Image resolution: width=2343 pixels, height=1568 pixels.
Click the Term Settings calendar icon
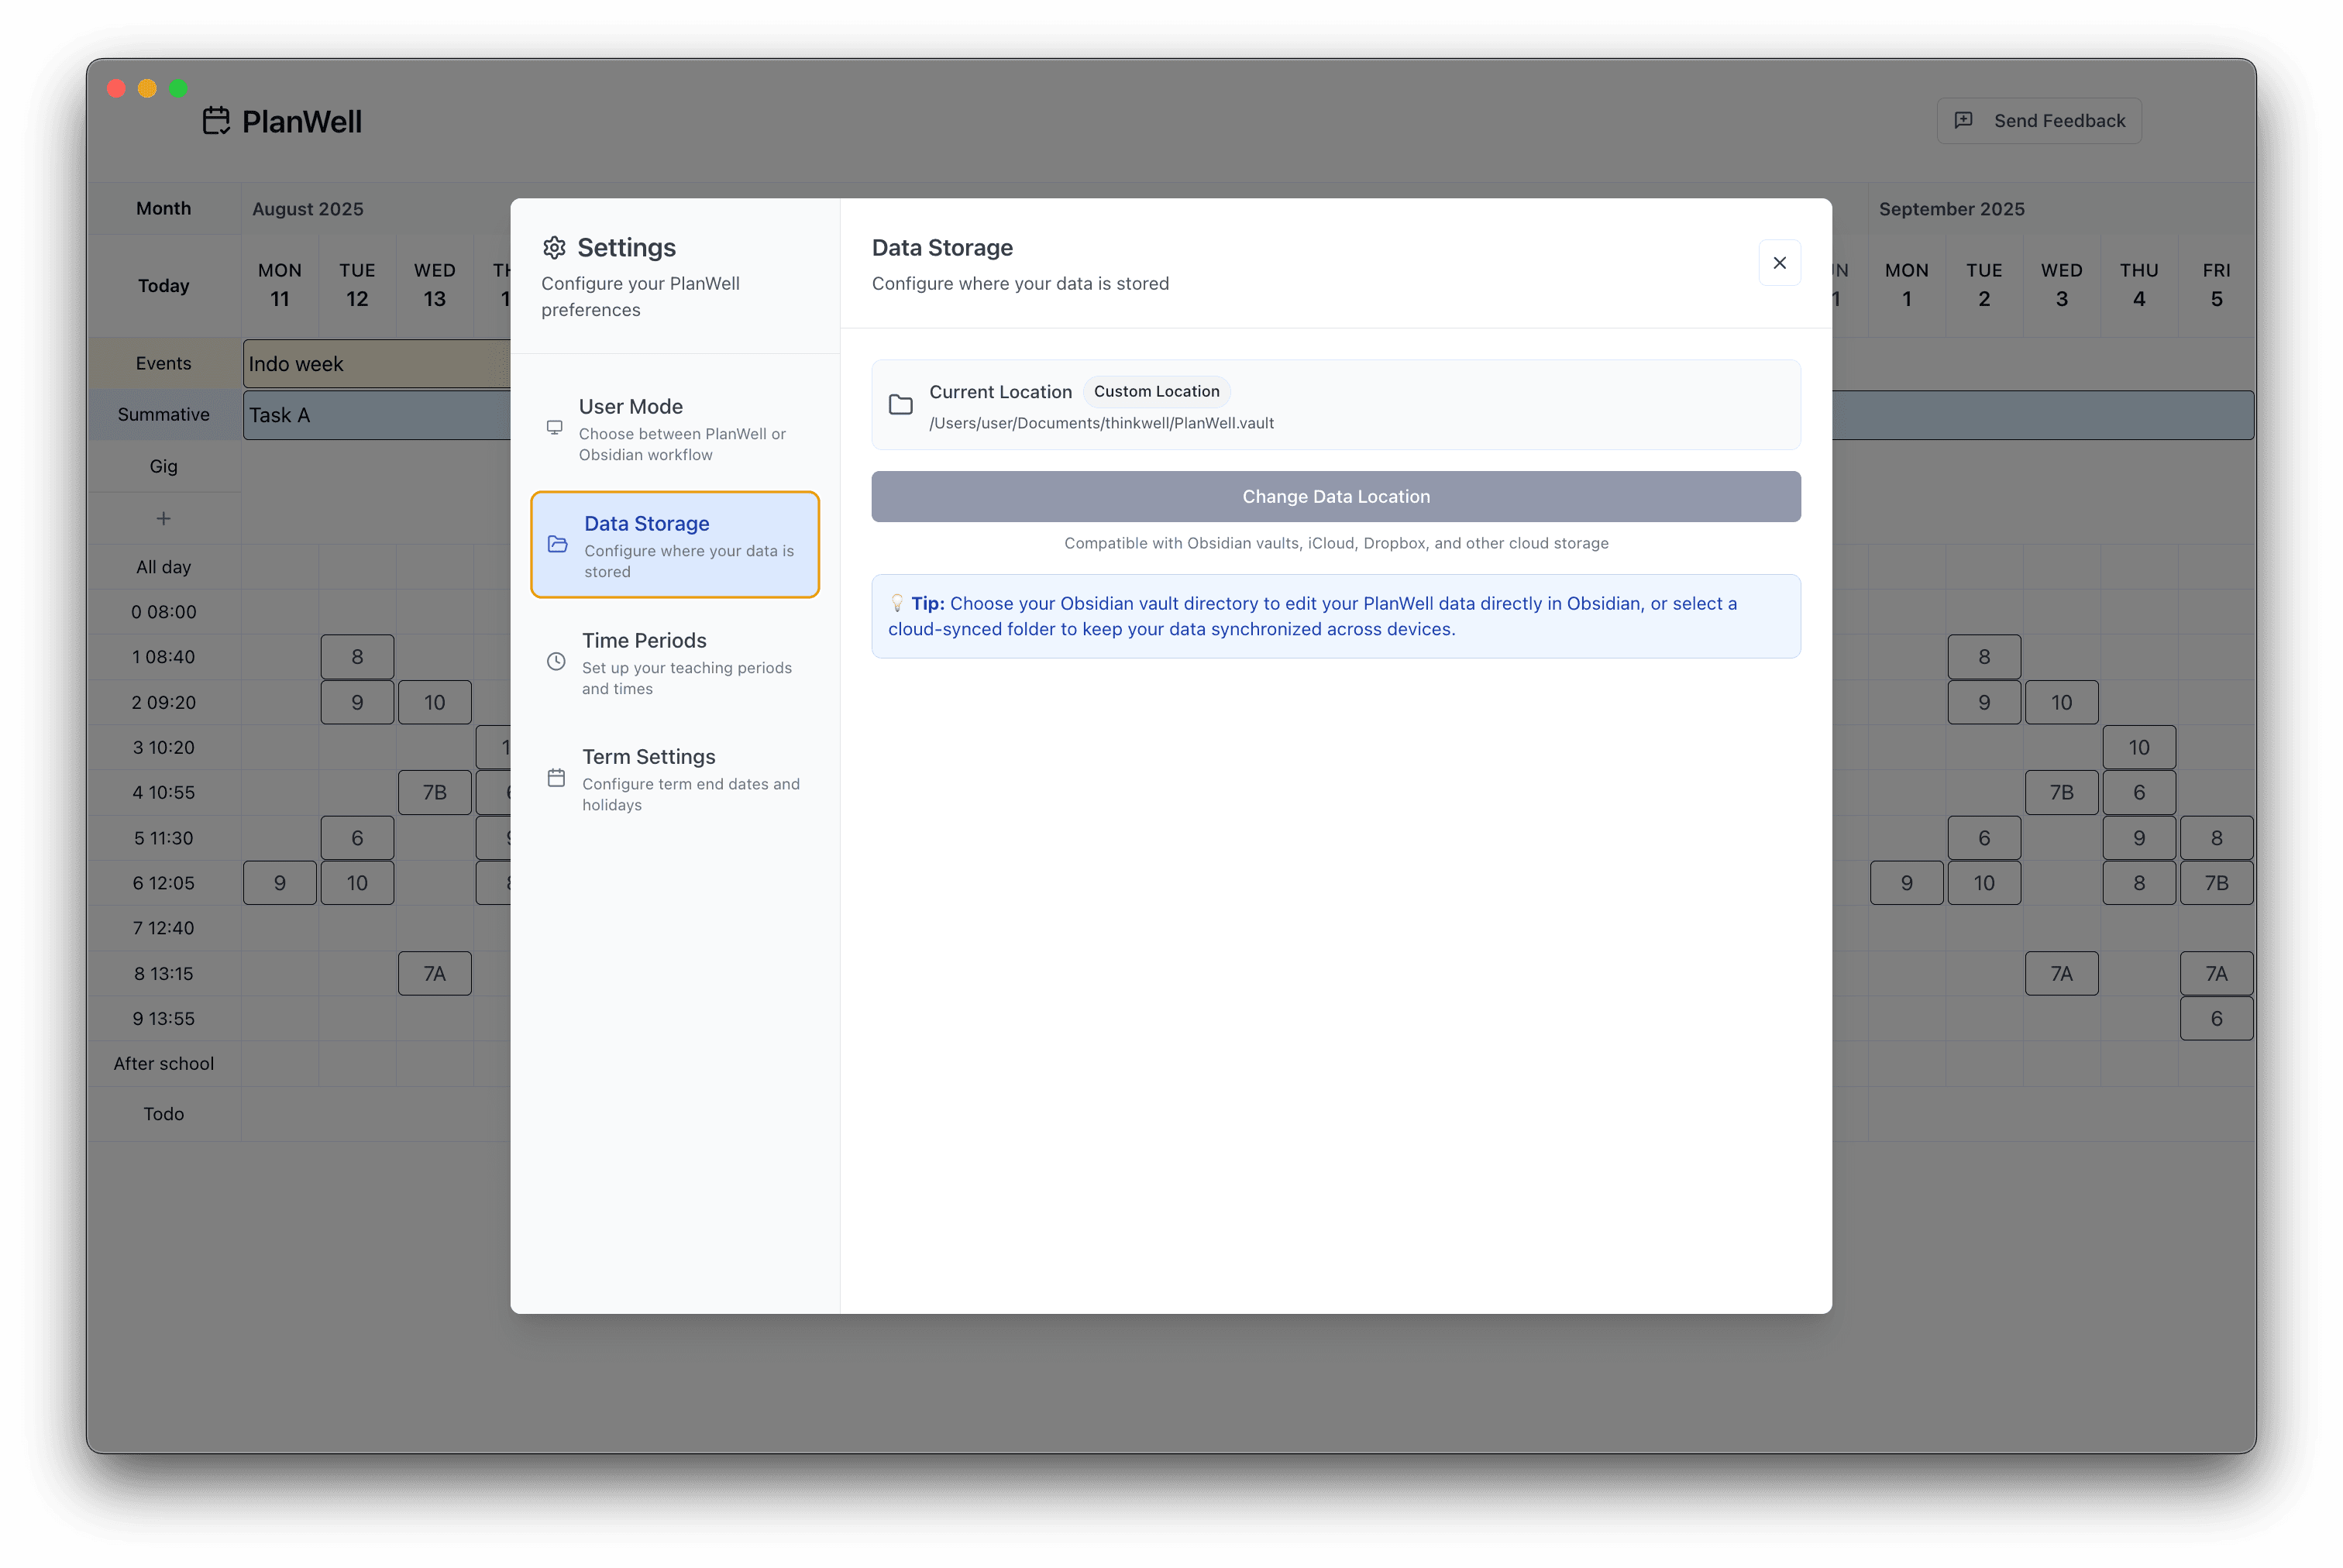click(556, 778)
